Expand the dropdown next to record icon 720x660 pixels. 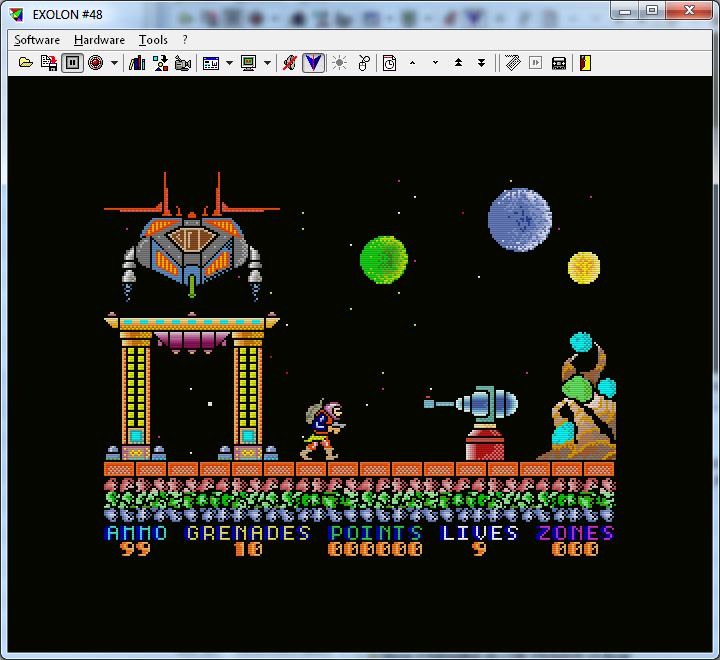pos(114,63)
